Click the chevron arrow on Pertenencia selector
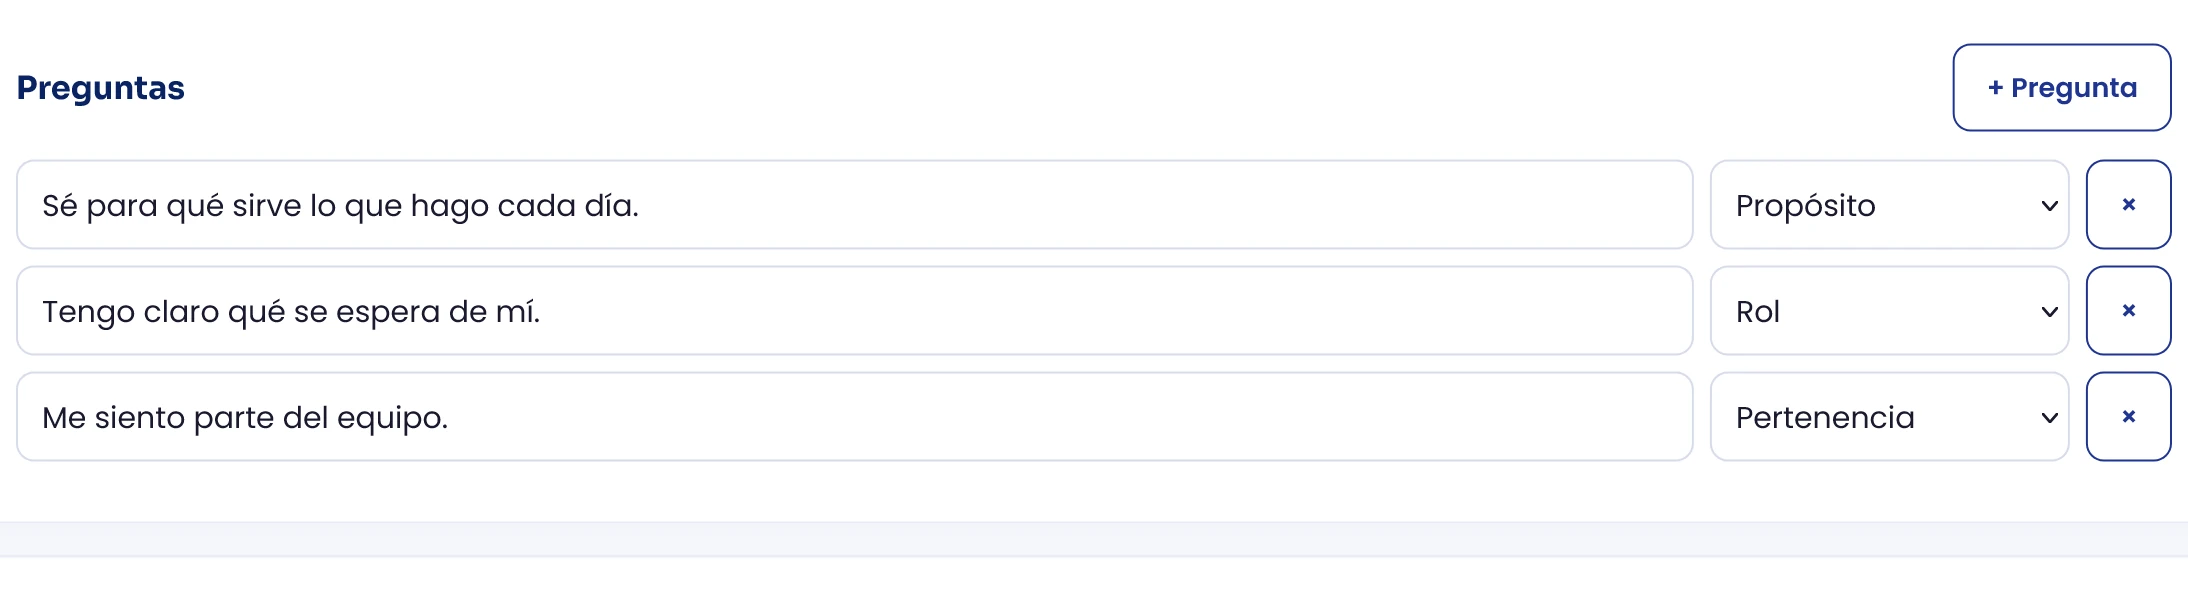The height and width of the screenshot is (592, 2188). pyautogui.click(x=2049, y=418)
